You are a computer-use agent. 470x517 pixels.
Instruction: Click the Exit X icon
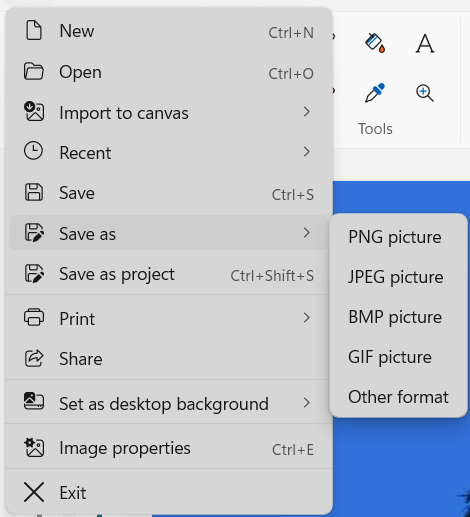(34, 492)
